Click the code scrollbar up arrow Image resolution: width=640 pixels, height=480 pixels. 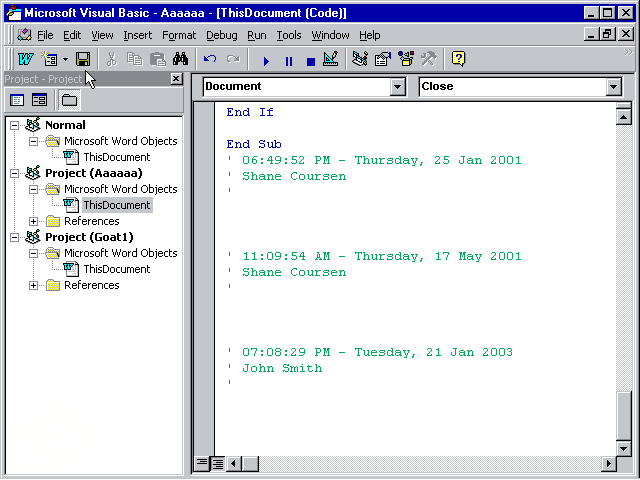(x=623, y=118)
